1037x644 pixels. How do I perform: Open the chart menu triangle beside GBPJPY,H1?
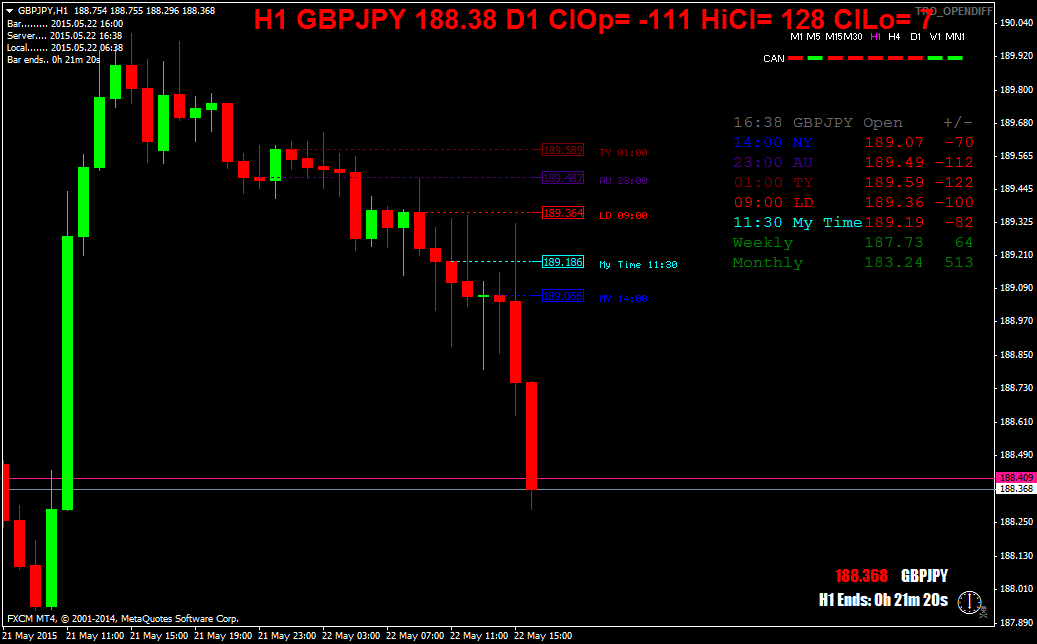click(x=10, y=11)
